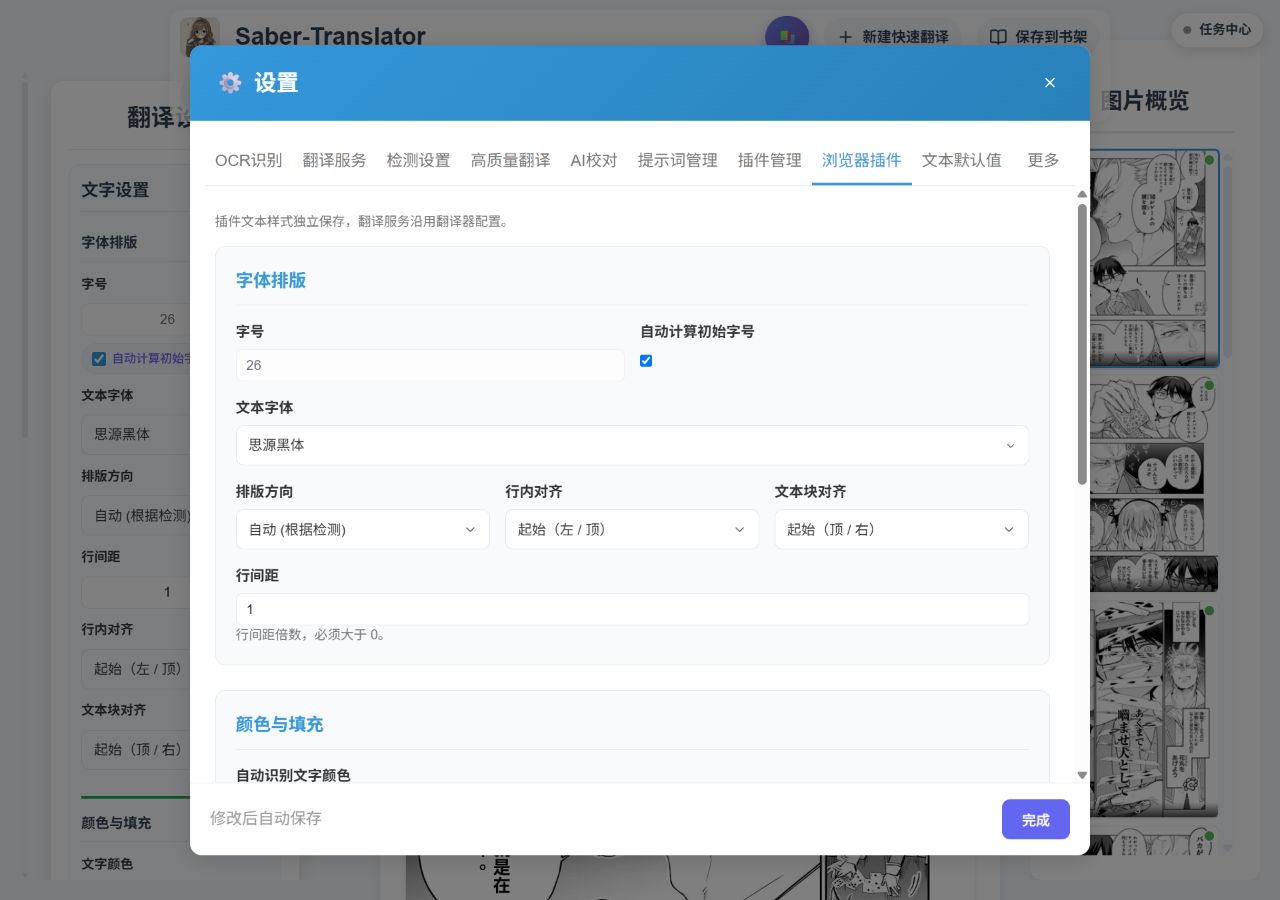Click the Saber-Translator avatar logo

200,37
